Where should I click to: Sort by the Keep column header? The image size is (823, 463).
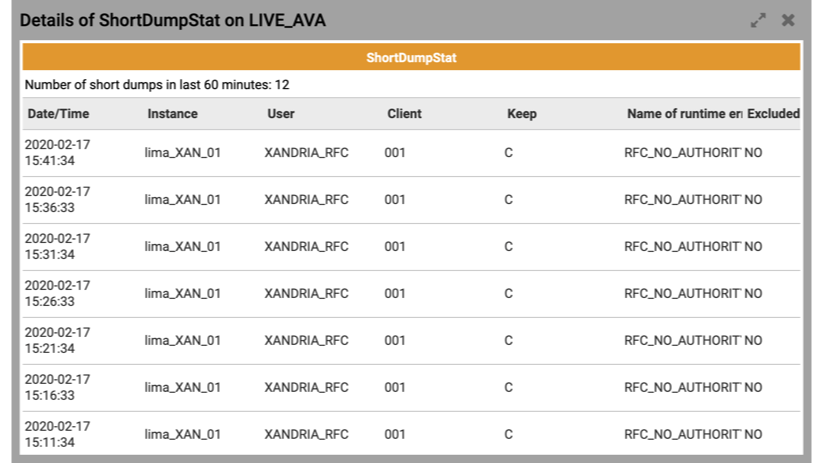coord(522,114)
